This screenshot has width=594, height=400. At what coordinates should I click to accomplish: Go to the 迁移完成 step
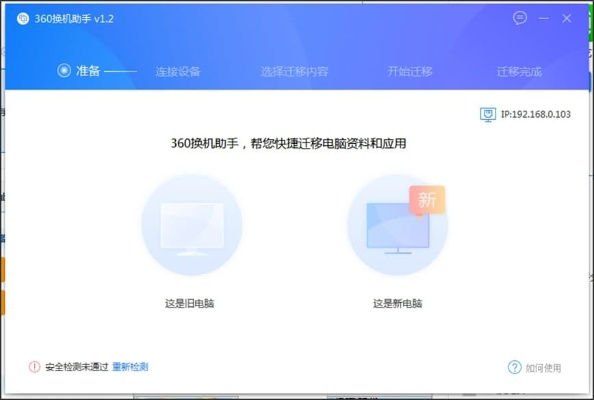[519, 71]
